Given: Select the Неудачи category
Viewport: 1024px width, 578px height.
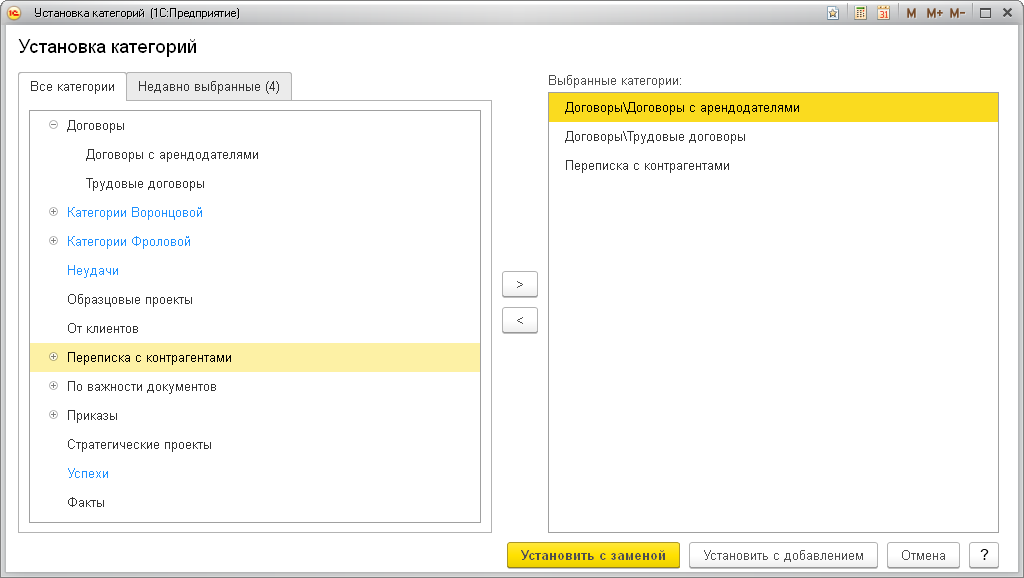Looking at the screenshot, I should tap(93, 270).
